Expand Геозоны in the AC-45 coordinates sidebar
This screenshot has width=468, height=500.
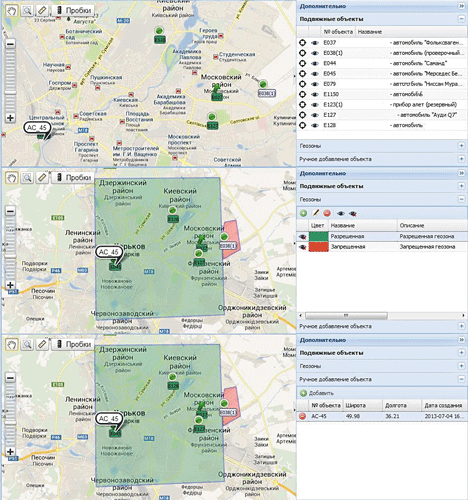[x=462, y=366]
